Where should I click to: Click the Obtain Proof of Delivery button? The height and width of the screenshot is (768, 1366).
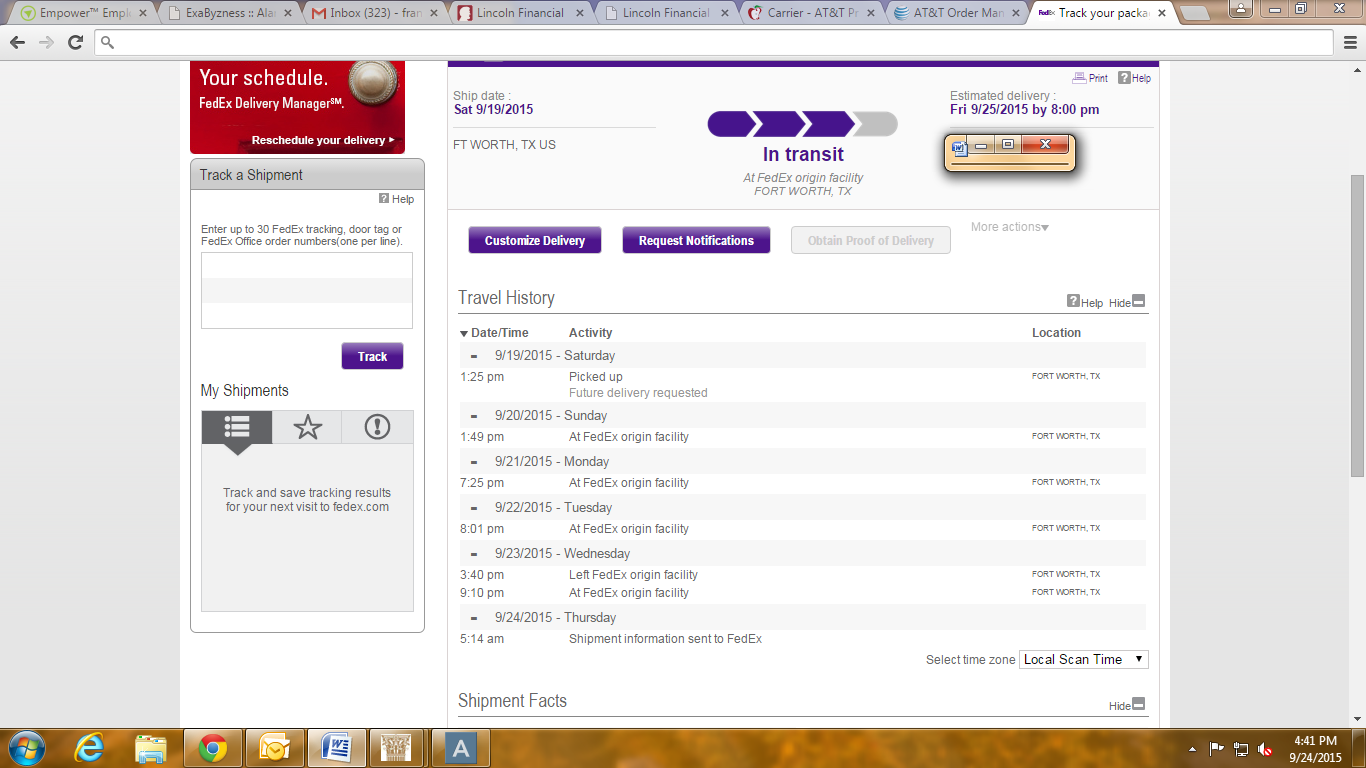point(871,240)
